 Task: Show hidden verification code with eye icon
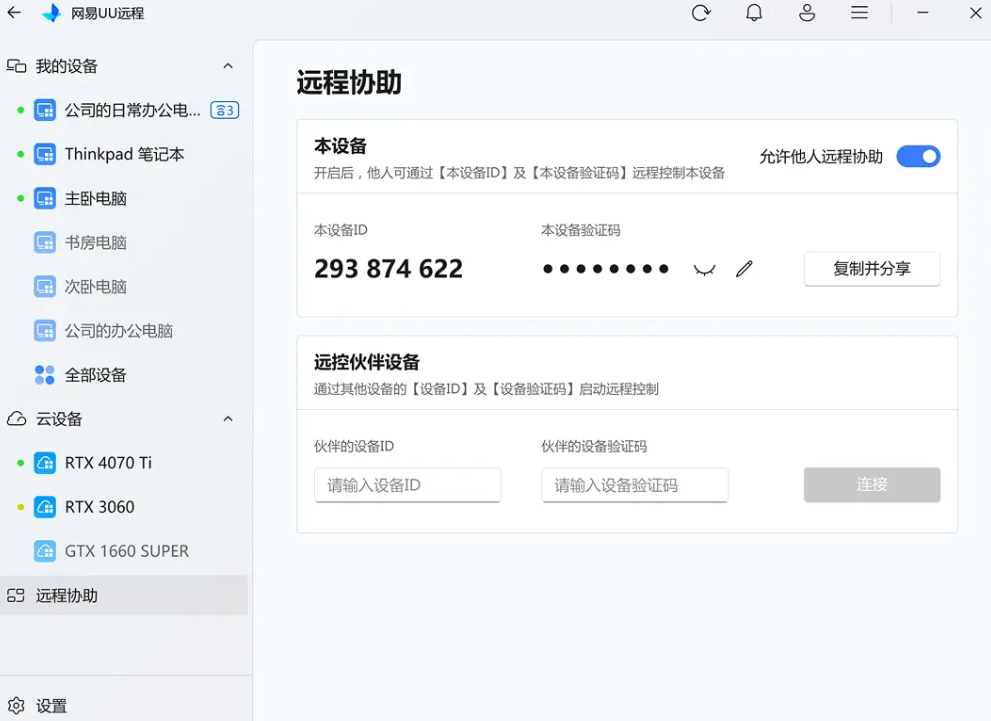coord(704,269)
